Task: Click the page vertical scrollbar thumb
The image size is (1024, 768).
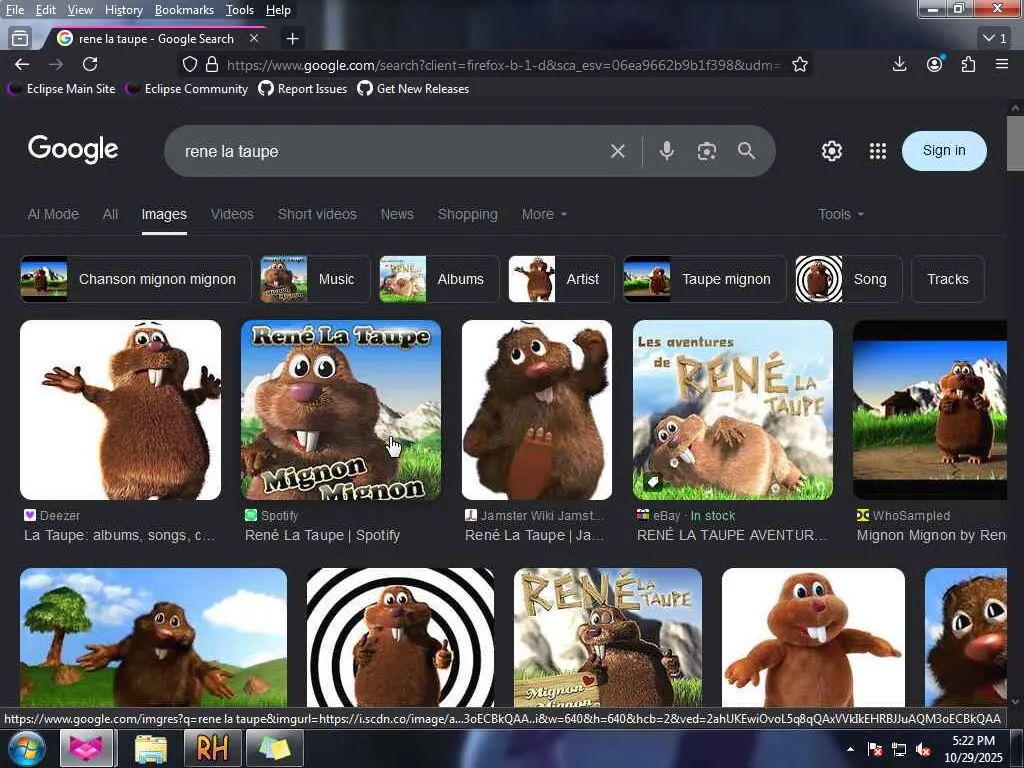Action: click(1015, 144)
